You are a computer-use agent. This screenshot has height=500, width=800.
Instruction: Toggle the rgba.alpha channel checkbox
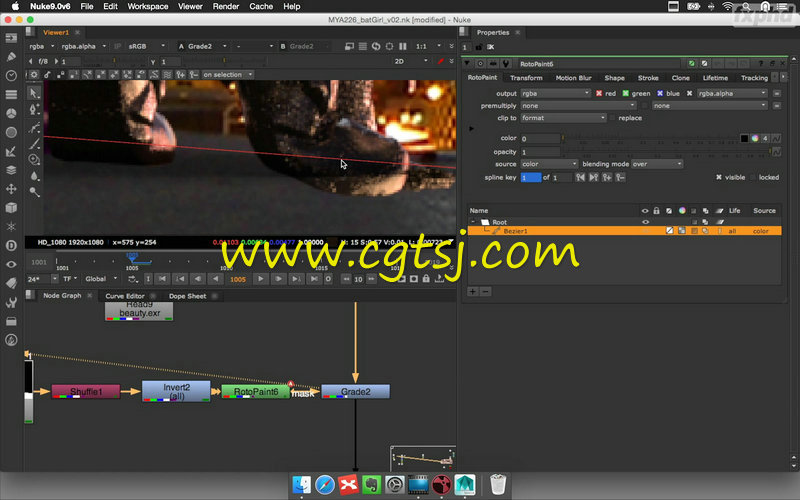(689, 93)
